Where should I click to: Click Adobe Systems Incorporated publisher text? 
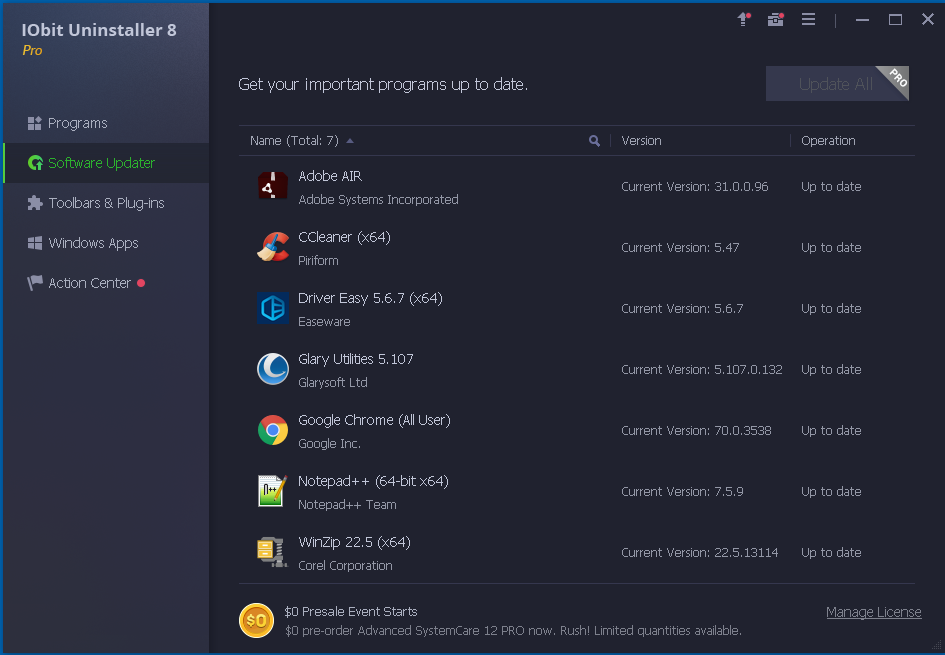coord(378,199)
